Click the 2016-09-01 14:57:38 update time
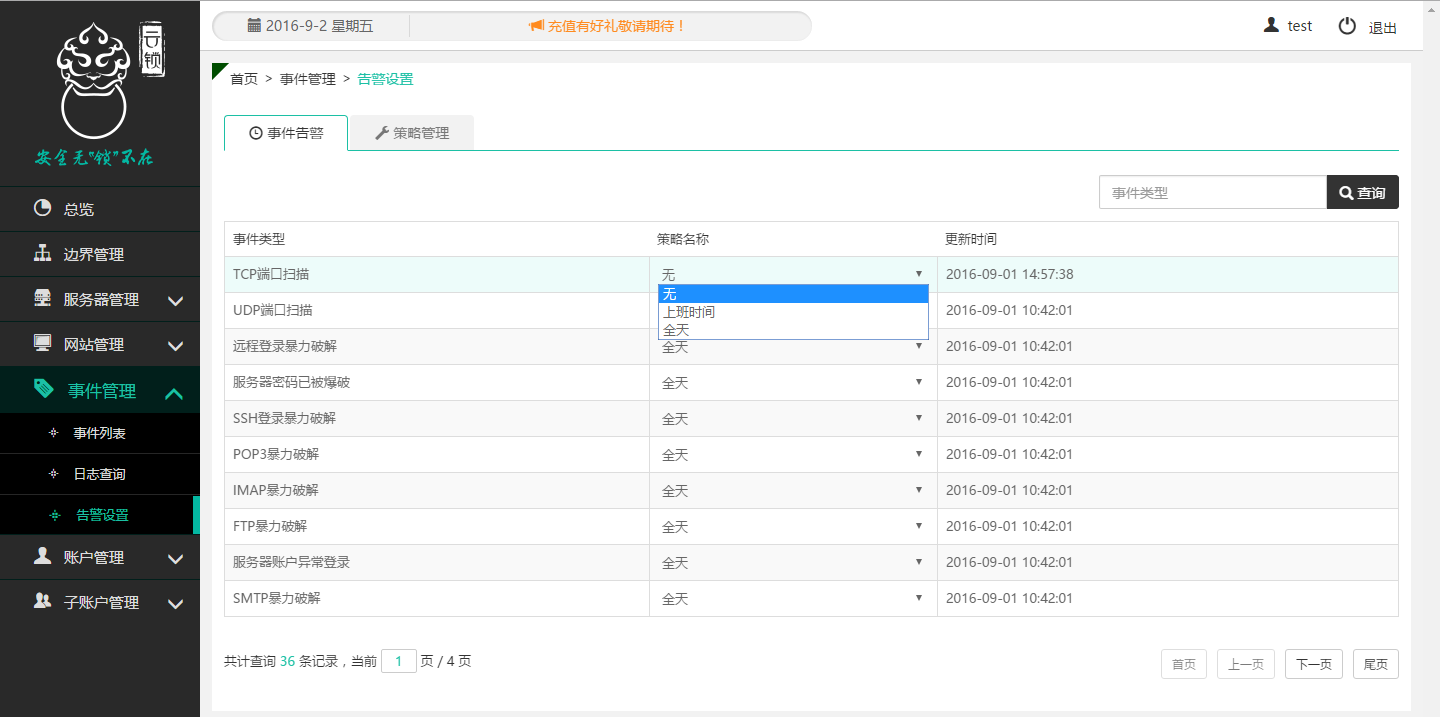Image resolution: width=1440 pixels, height=717 pixels. click(1010, 274)
